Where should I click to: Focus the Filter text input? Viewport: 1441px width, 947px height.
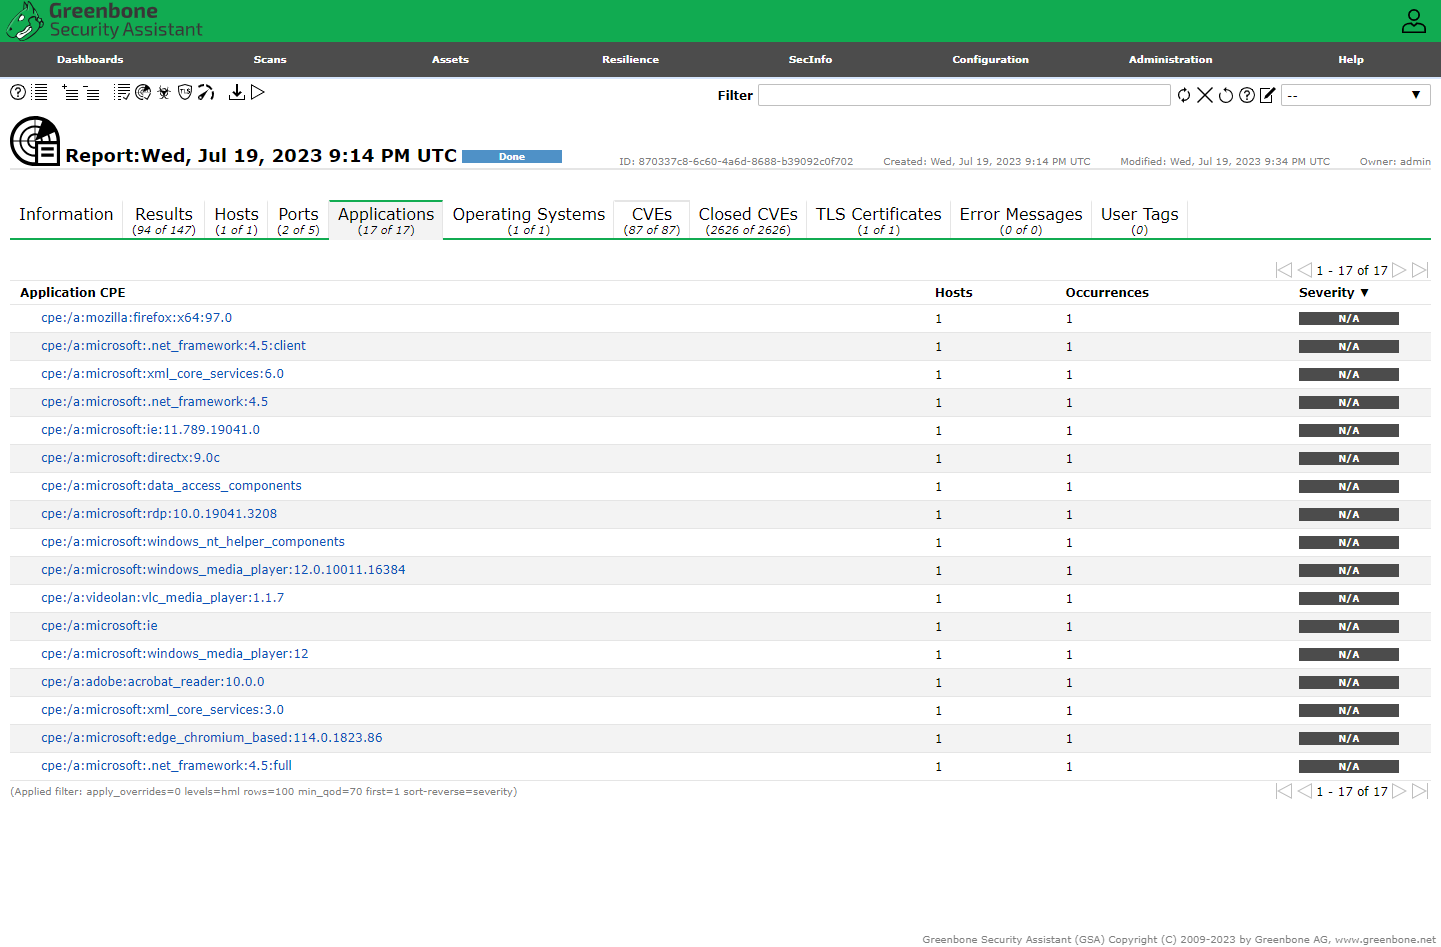pos(964,95)
